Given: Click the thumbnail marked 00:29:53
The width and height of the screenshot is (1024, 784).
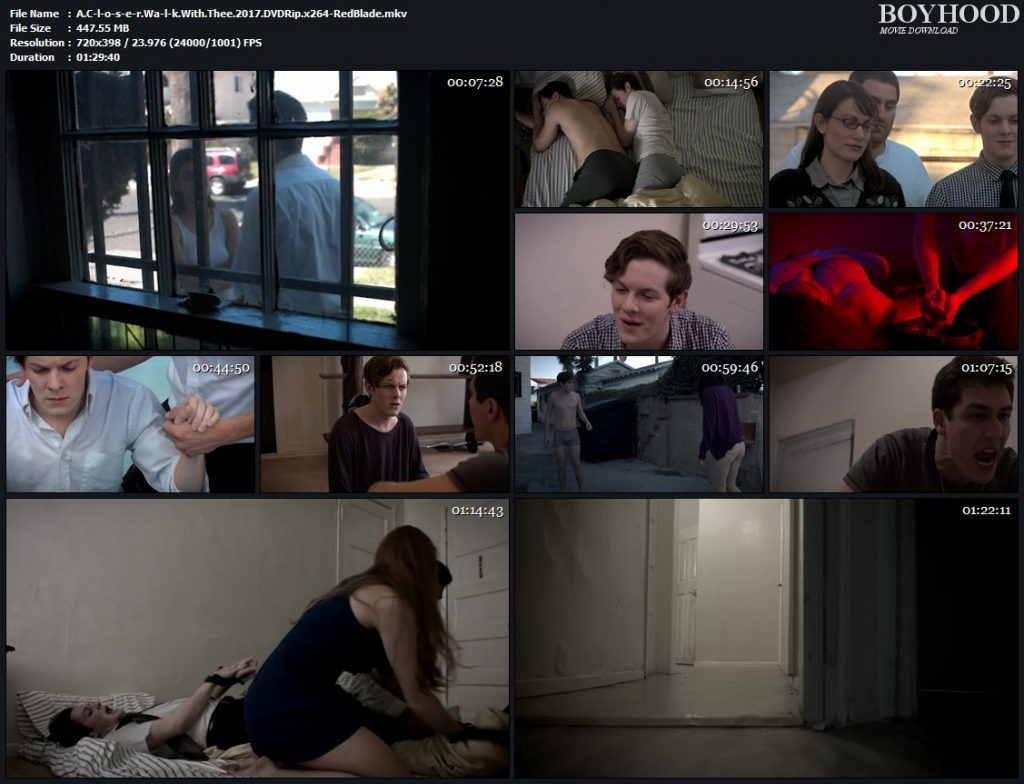Looking at the screenshot, I should pyautogui.click(x=638, y=281).
